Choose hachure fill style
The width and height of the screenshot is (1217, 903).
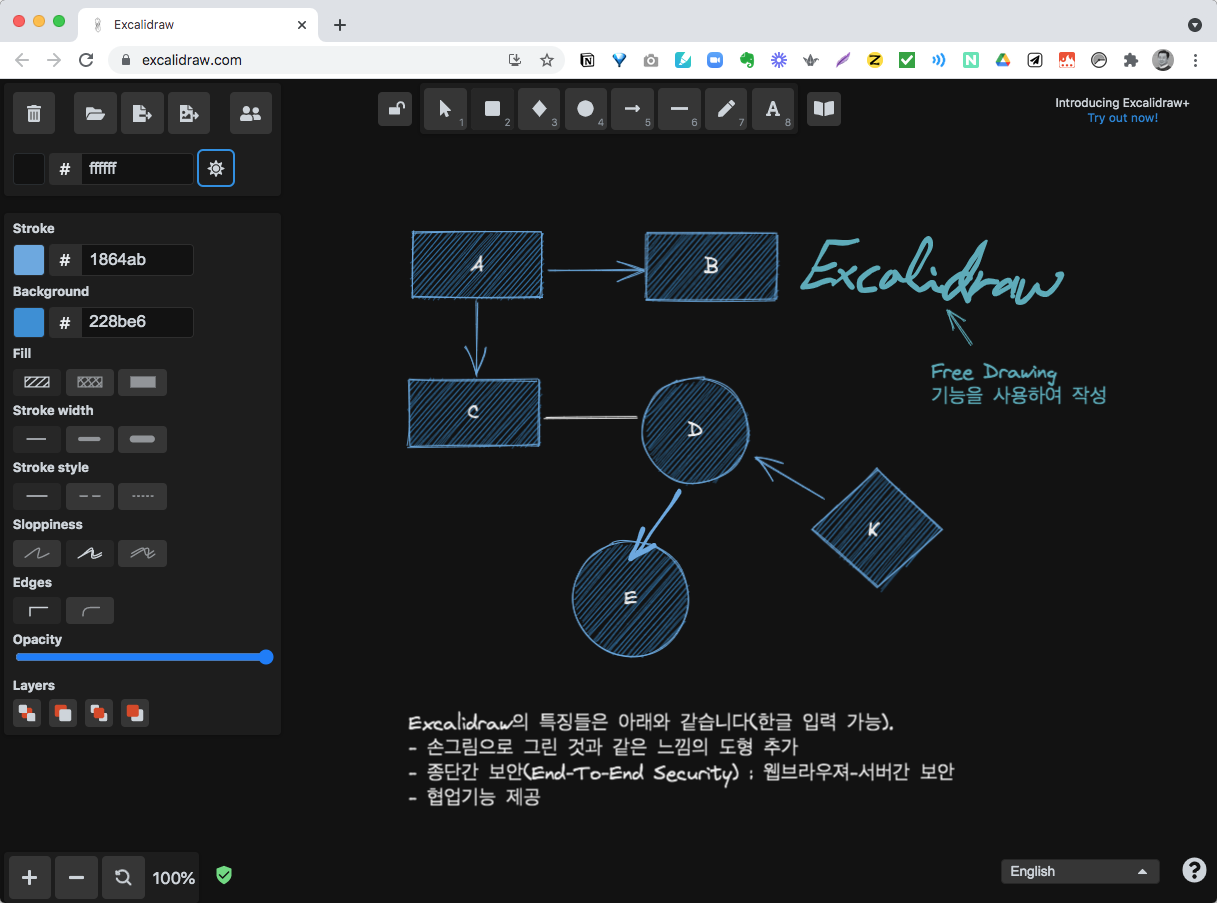[37, 382]
